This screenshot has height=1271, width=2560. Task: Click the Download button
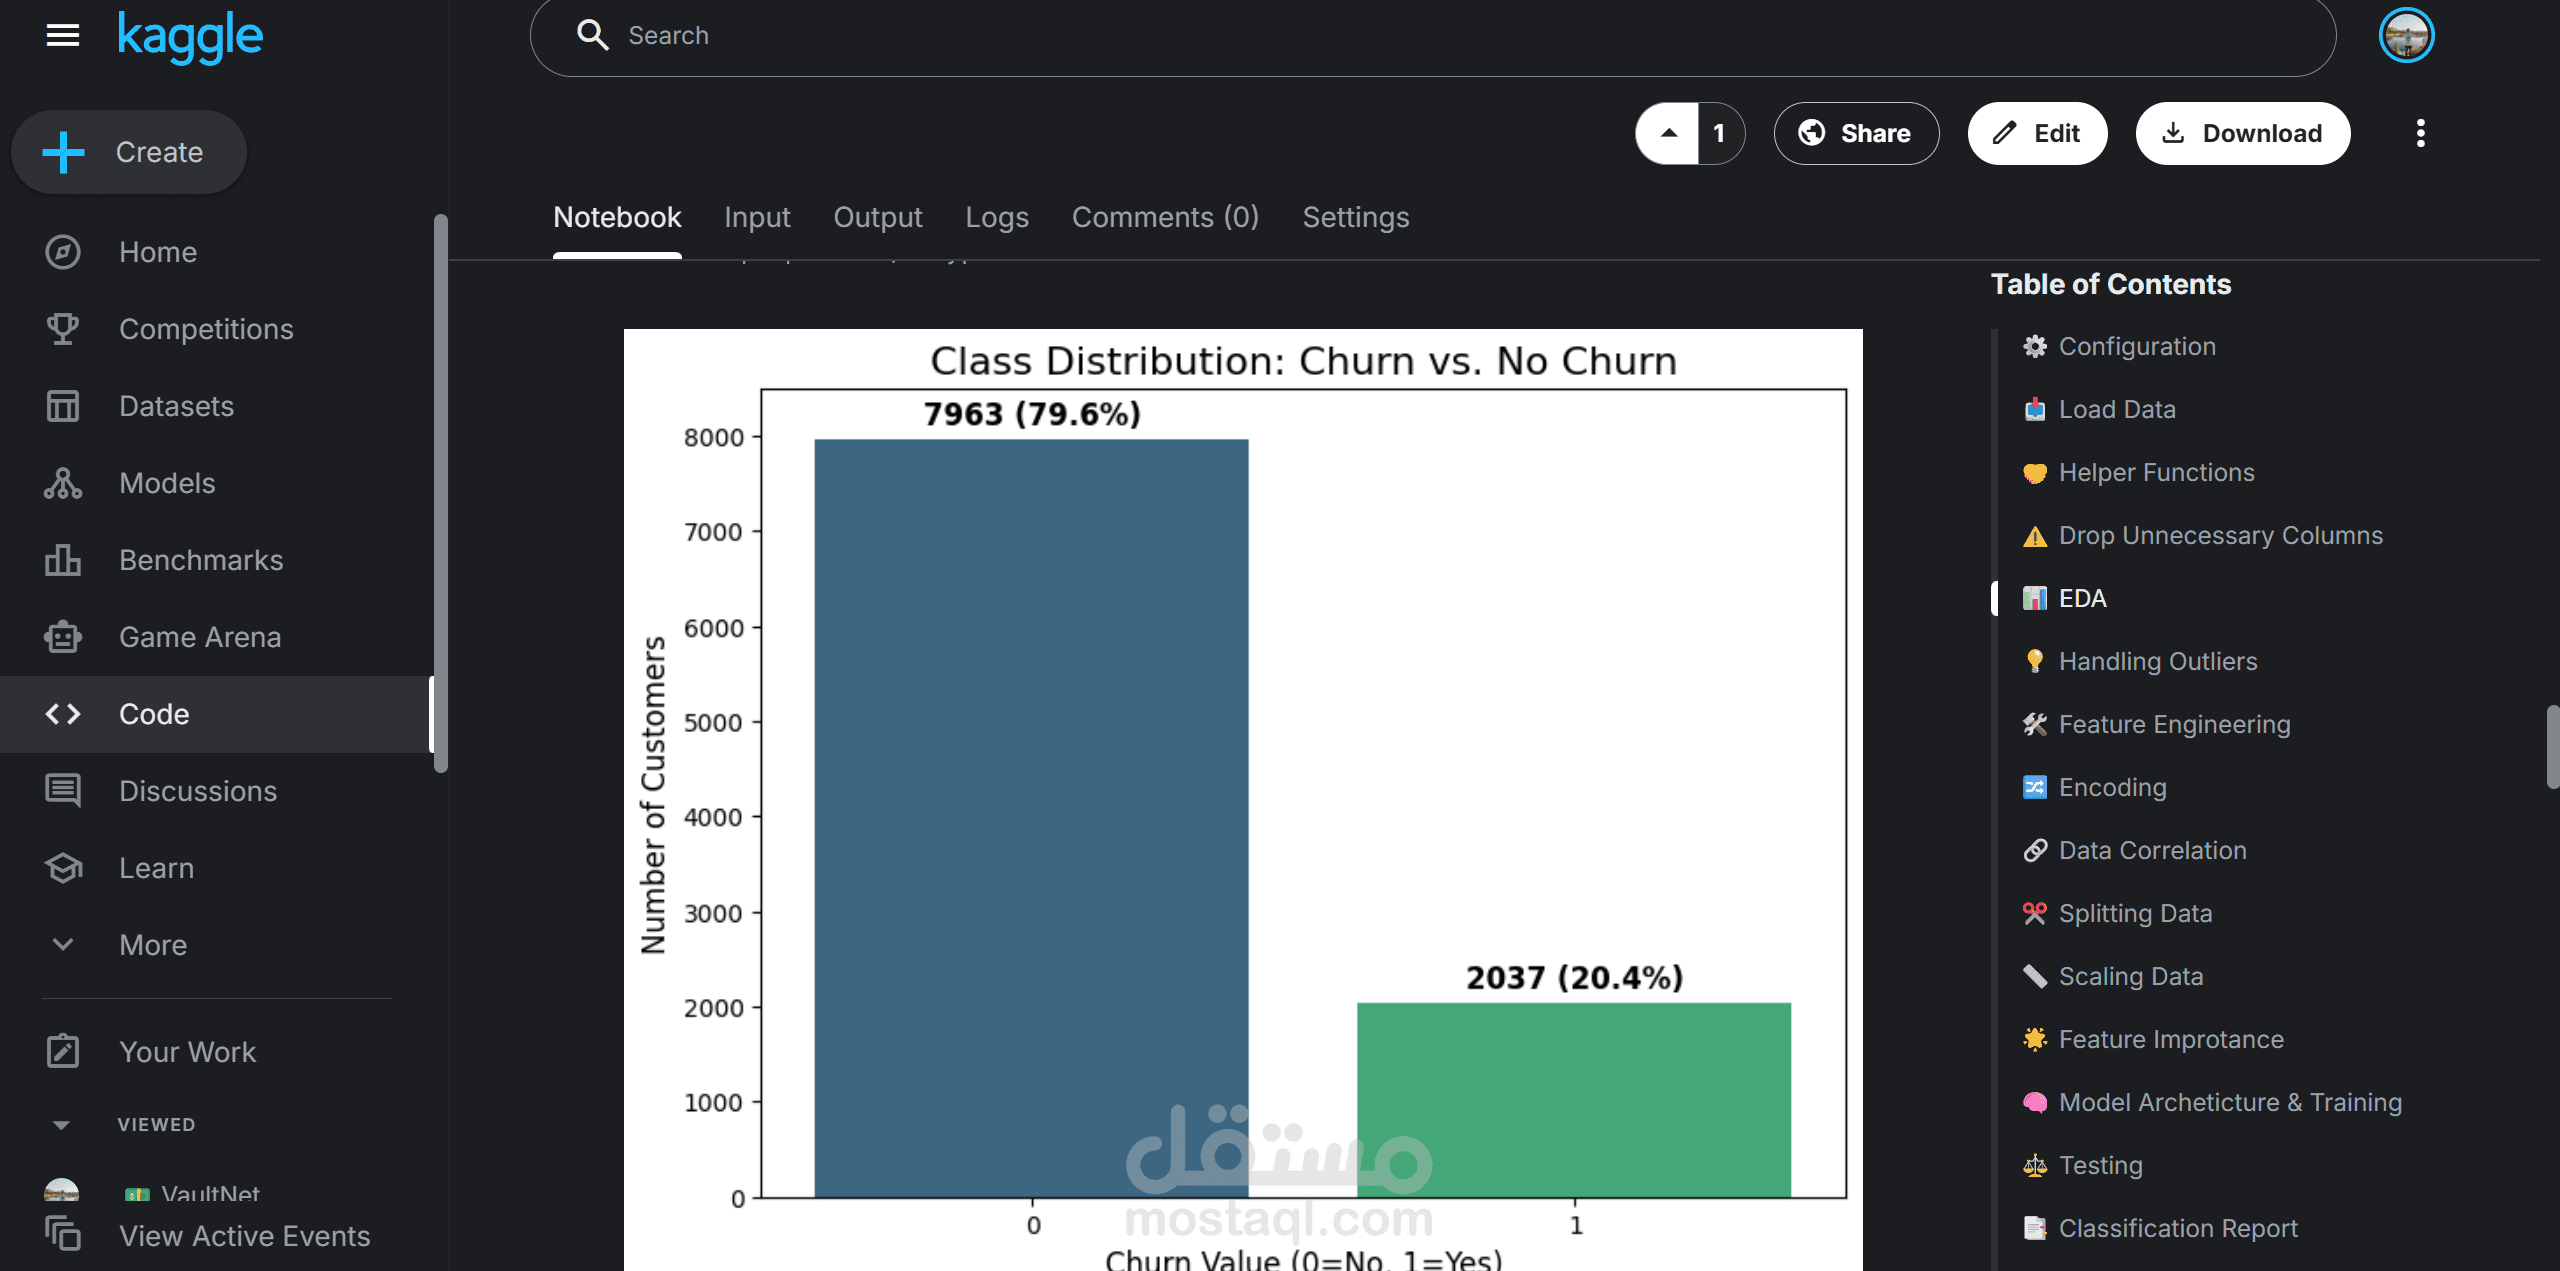coord(2242,133)
